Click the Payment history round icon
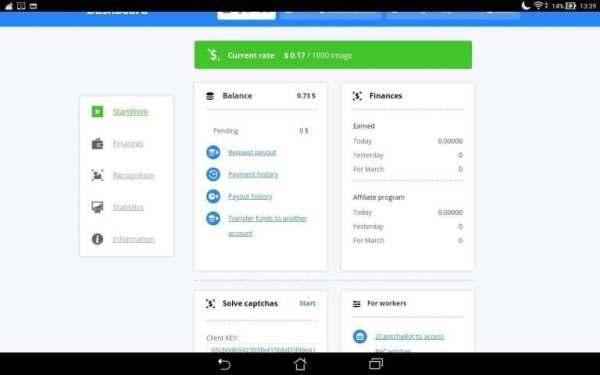600x375 pixels. tap(213, 174)
